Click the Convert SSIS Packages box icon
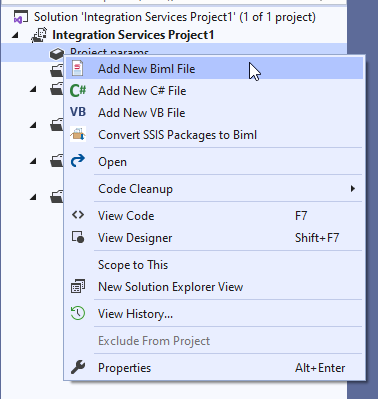This screenshot has width=378, height=399. click(x=78, y=134)
